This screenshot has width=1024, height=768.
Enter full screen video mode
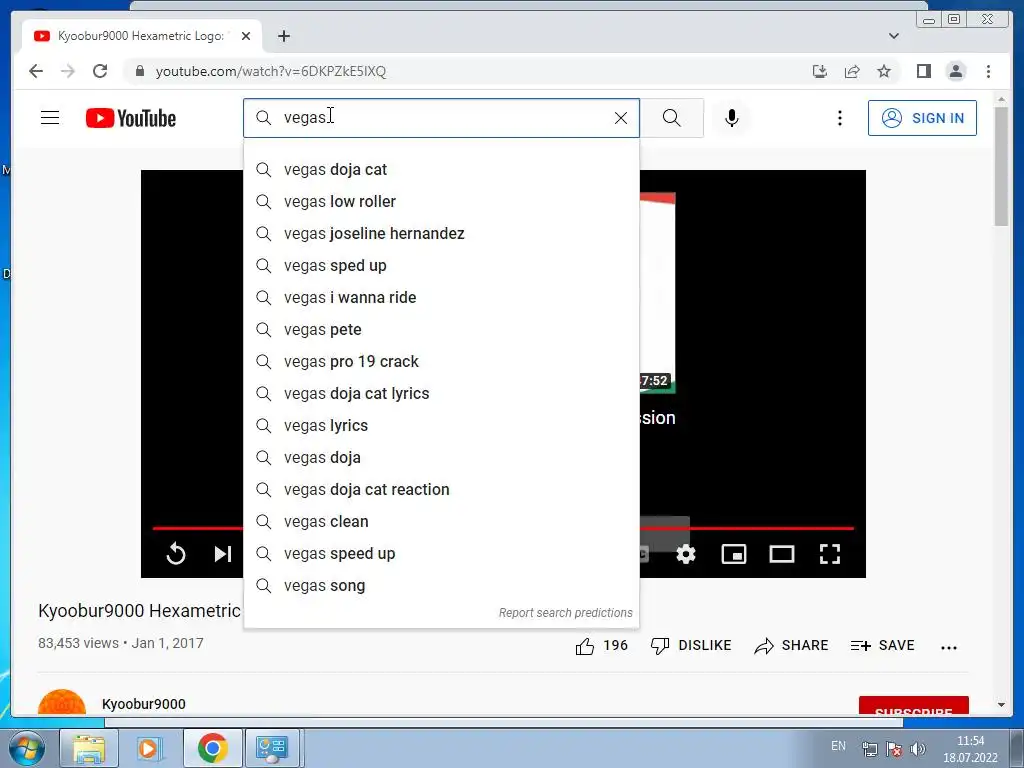point(829,554)
